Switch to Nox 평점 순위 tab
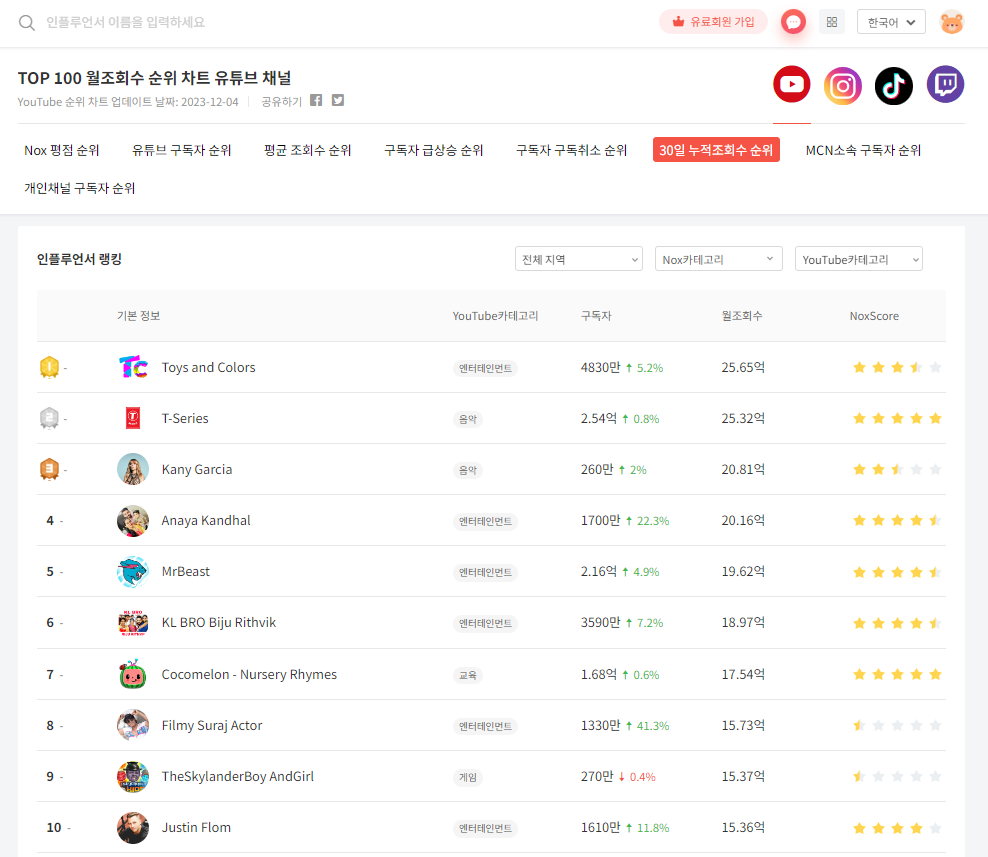Image resolution: width=988 pixels, height=857 pixels. [x=62, y=150]
